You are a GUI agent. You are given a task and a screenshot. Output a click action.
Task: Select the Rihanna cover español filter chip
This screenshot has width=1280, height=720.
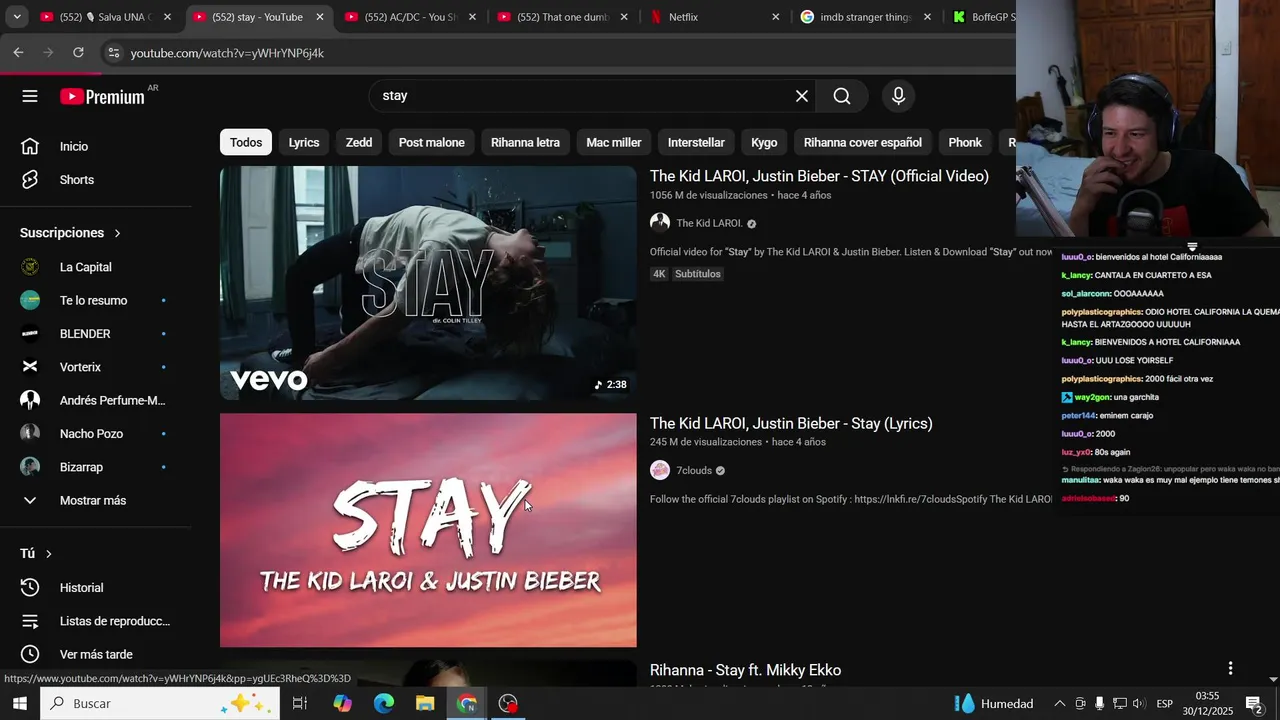(x=862, y=142)
